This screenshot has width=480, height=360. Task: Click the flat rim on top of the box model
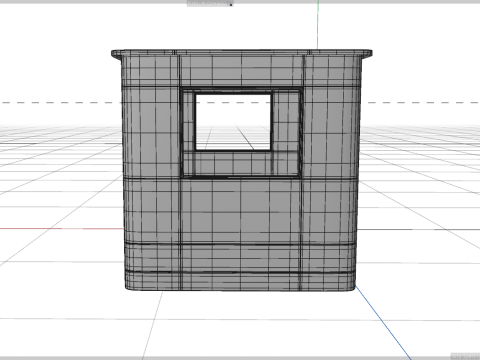point(241,52)
